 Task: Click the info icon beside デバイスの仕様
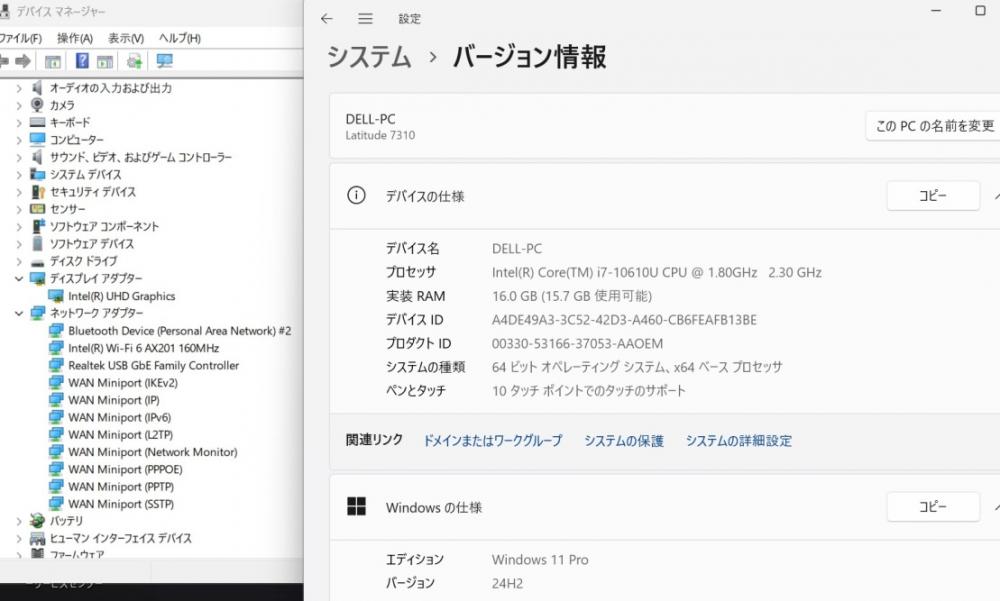(x=356, y=195)
